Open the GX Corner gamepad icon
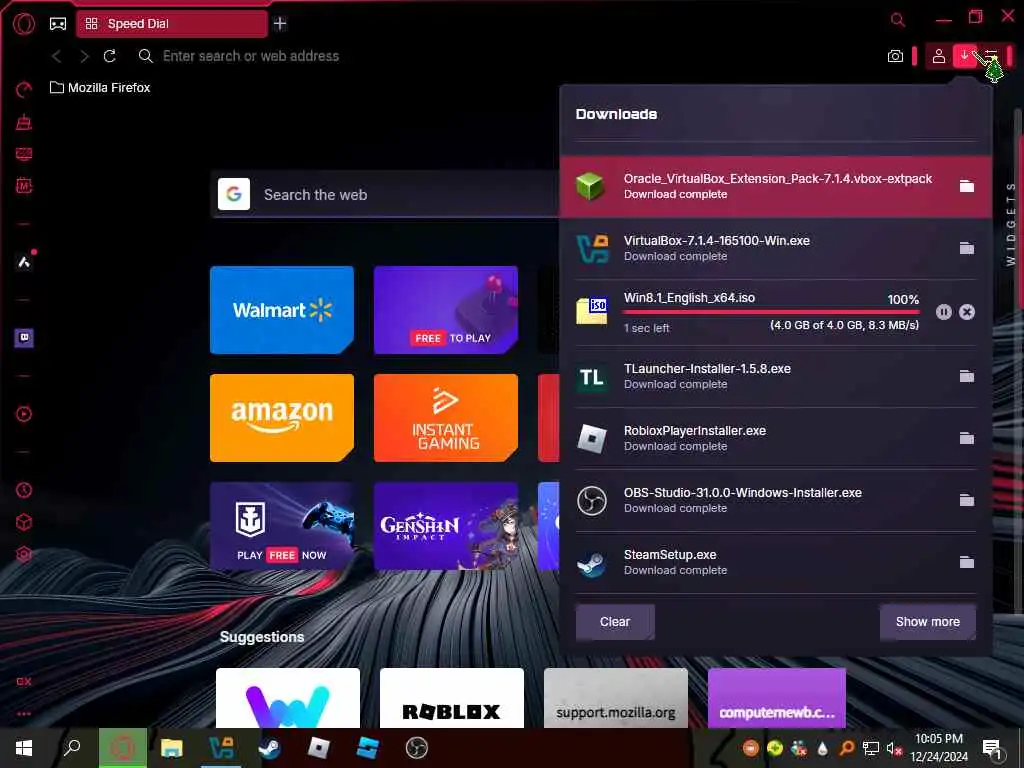This screenshot has width=1024, height=768. click(58, 24)
